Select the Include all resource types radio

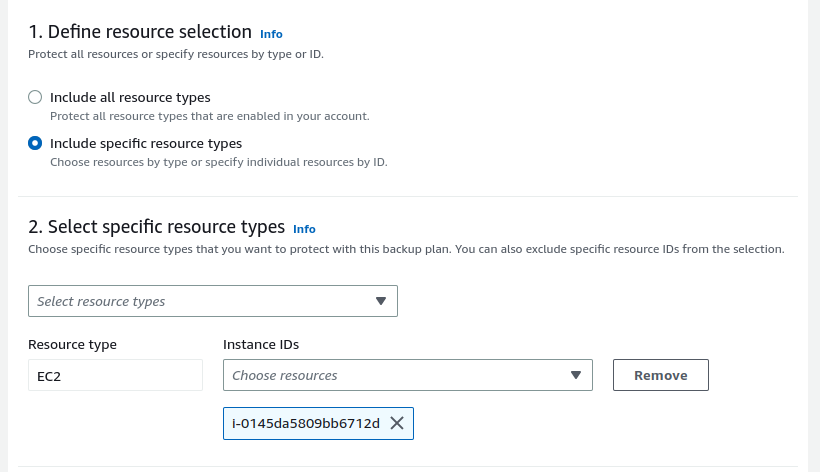tap(35, 97)
